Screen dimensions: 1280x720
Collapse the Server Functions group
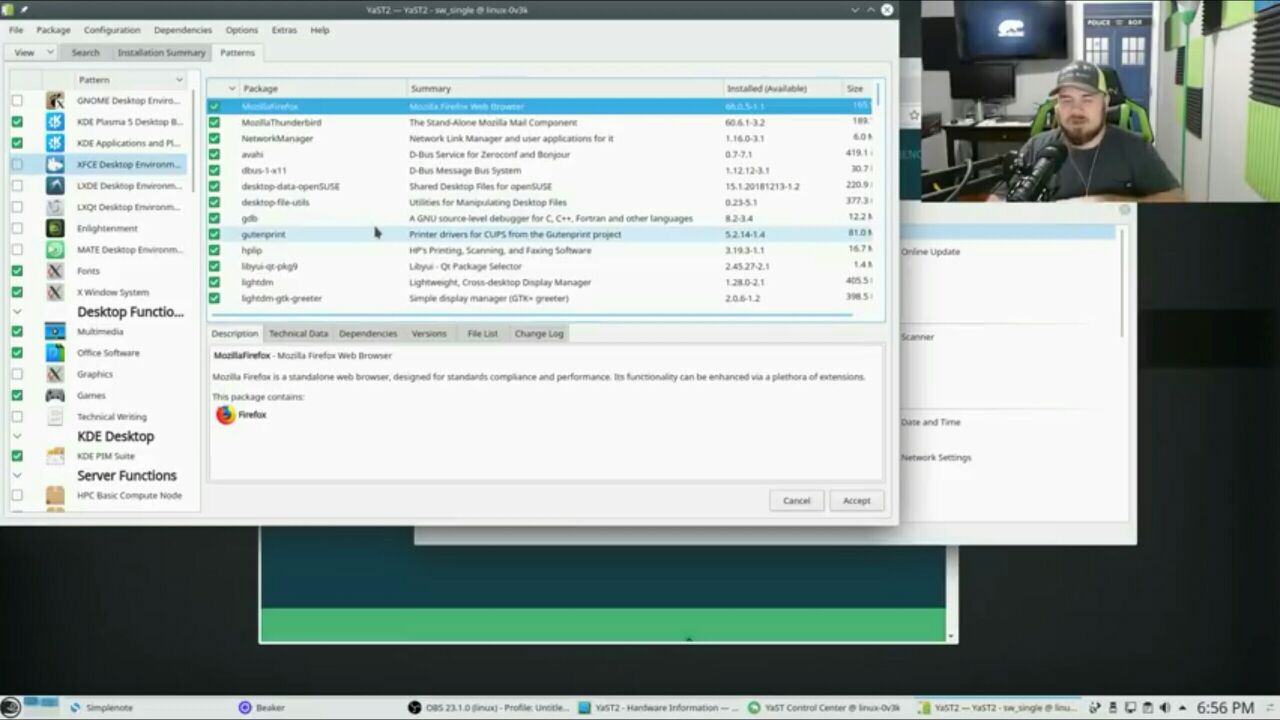coord(17,476)
